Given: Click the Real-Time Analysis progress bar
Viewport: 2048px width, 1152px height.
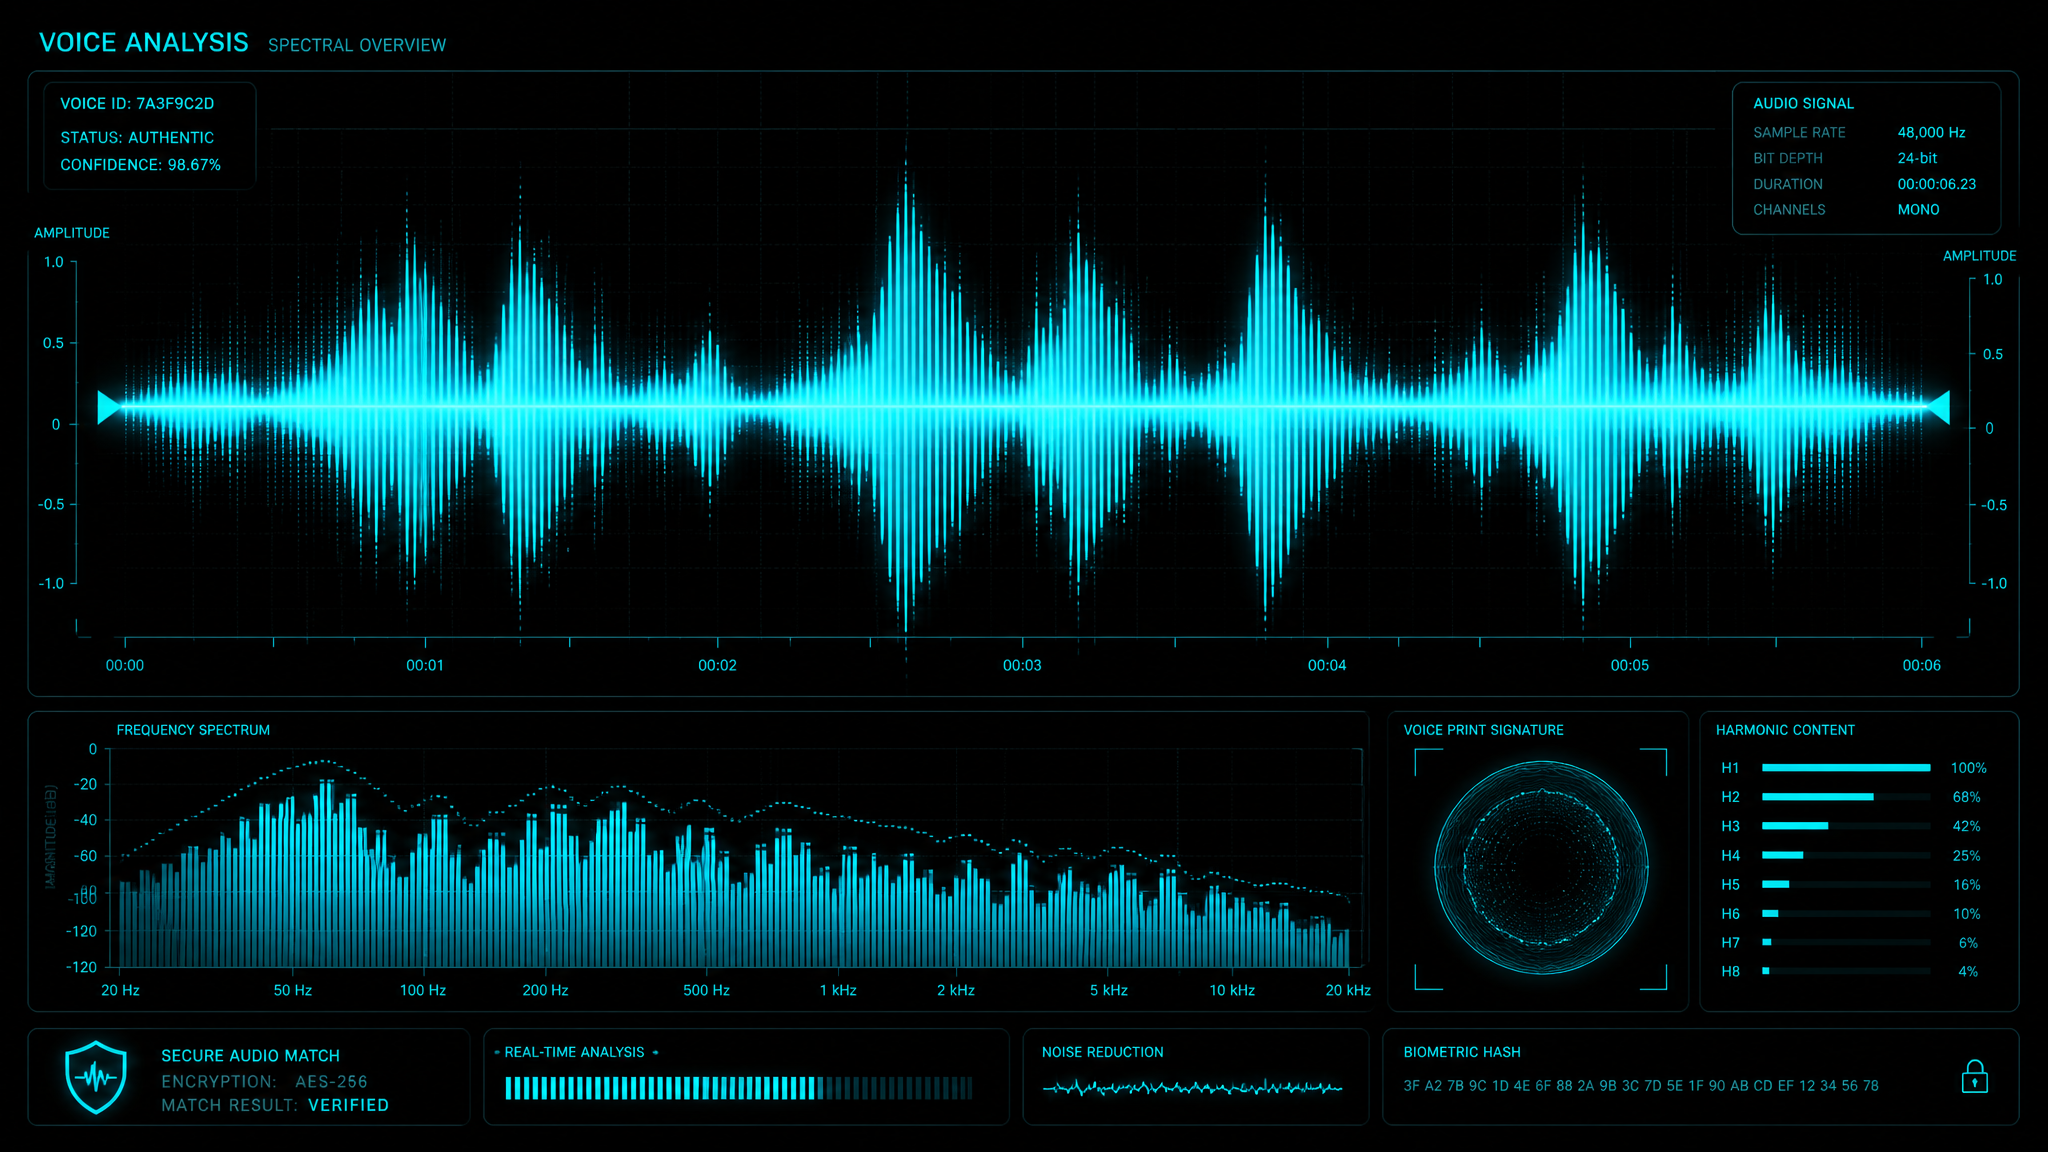Looking at the screenshot, I should click(x=738, y=1088).
